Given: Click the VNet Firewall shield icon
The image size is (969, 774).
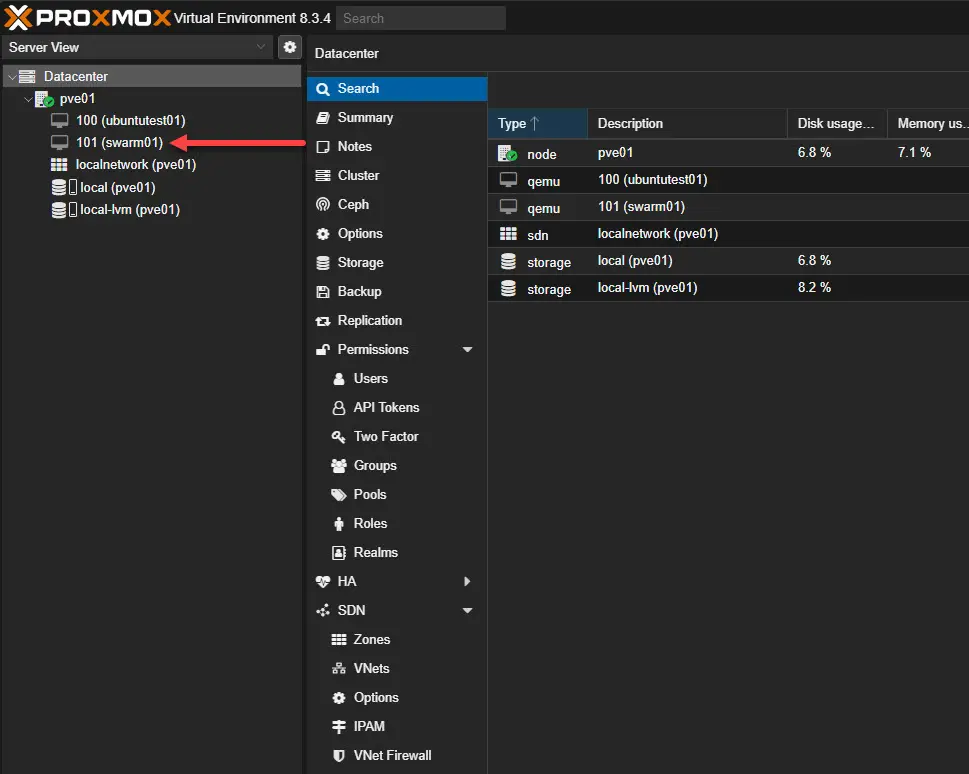Looking at the screenshot, I should click(339, 756).
